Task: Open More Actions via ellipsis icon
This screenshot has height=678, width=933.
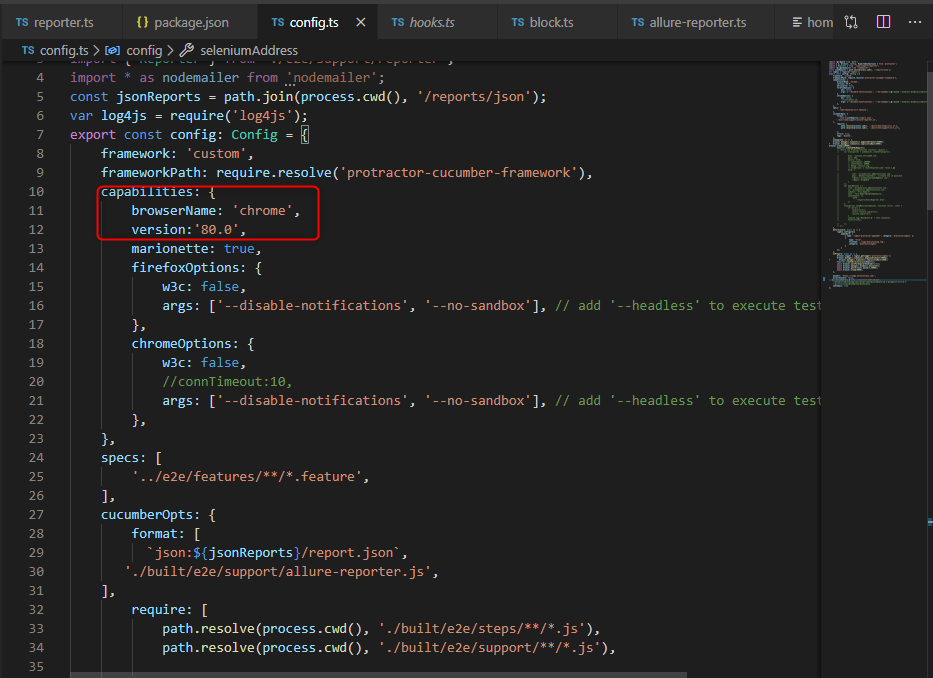Action: pos(916,21)
